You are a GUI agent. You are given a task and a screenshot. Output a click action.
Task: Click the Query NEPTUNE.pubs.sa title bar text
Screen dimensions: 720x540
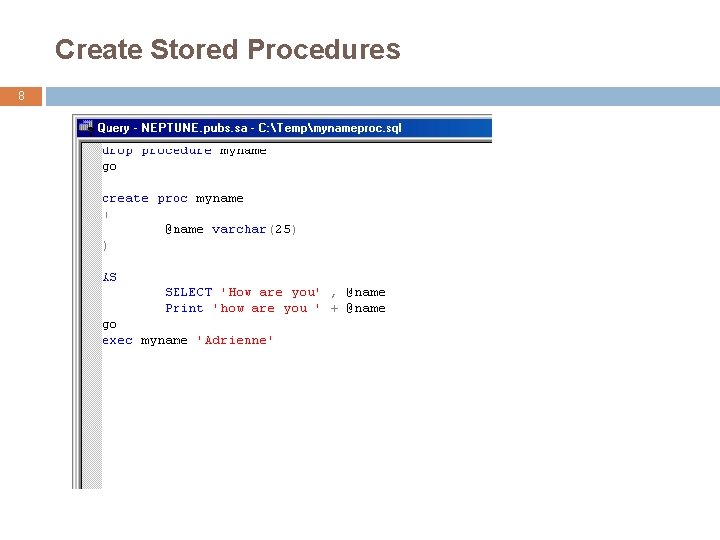249,128
